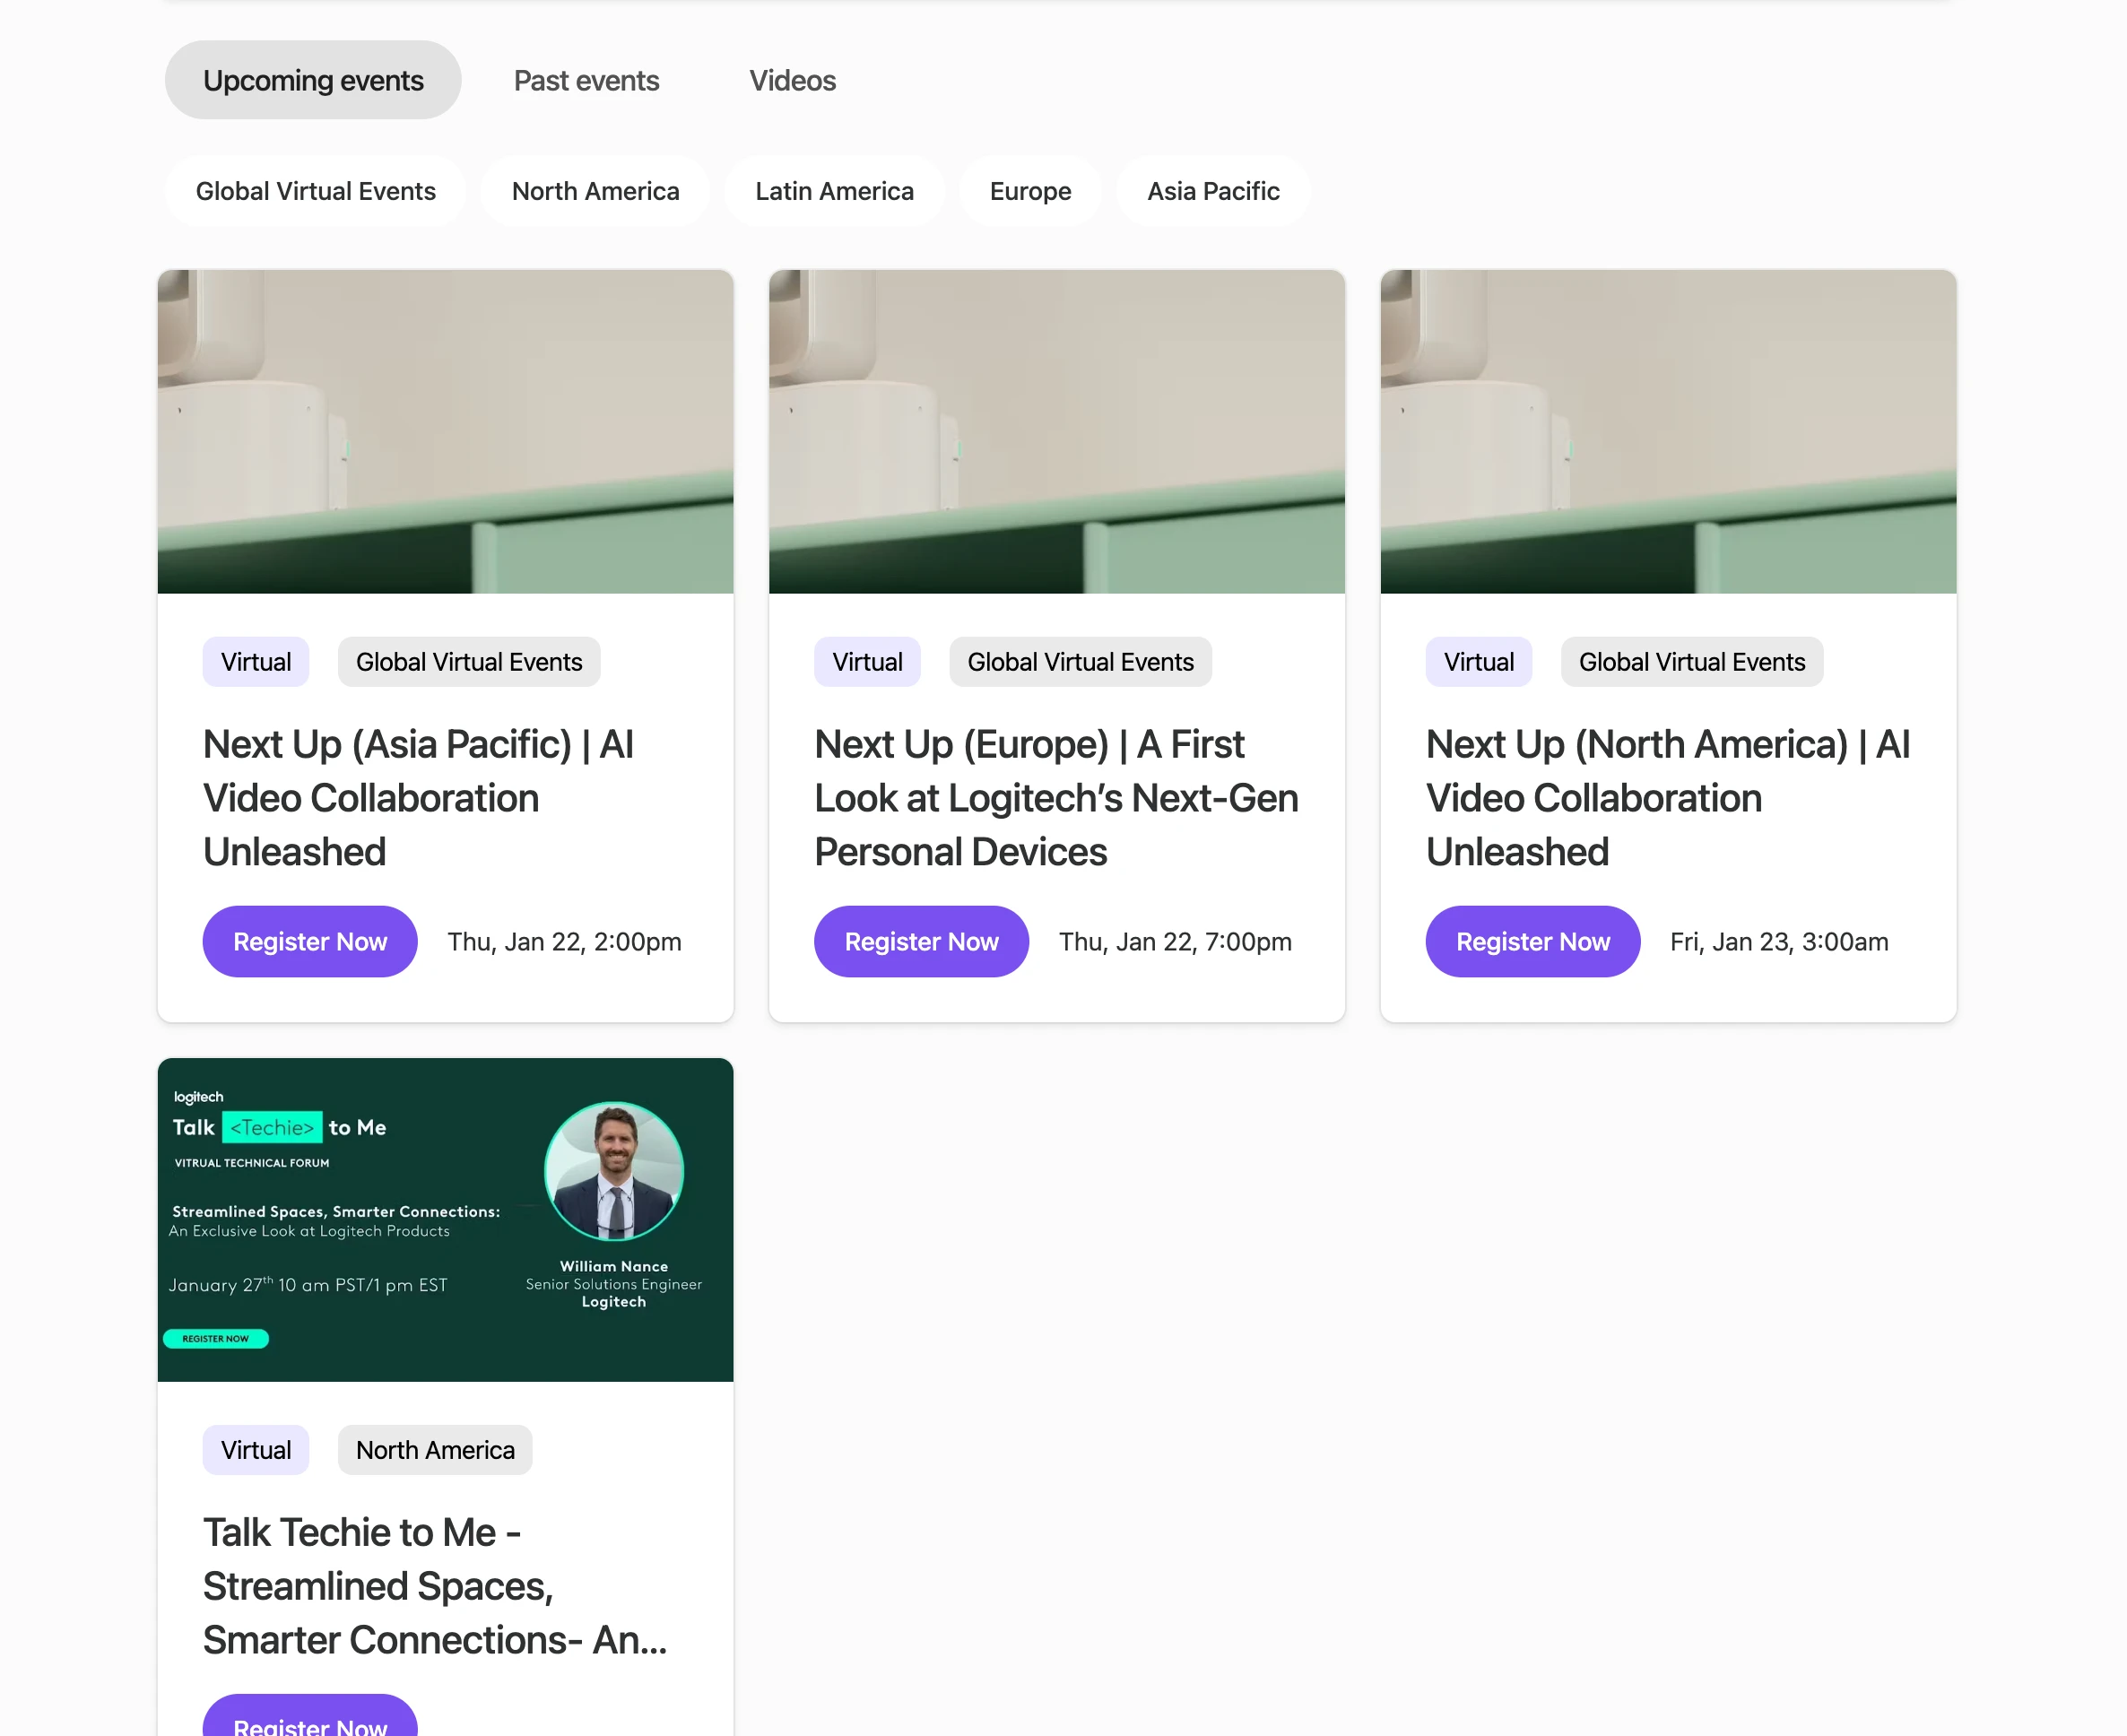Open the Next Up (Asia Pacific) event title
This screenshot has width=2127, height=1736.
[x=418, y=797]
